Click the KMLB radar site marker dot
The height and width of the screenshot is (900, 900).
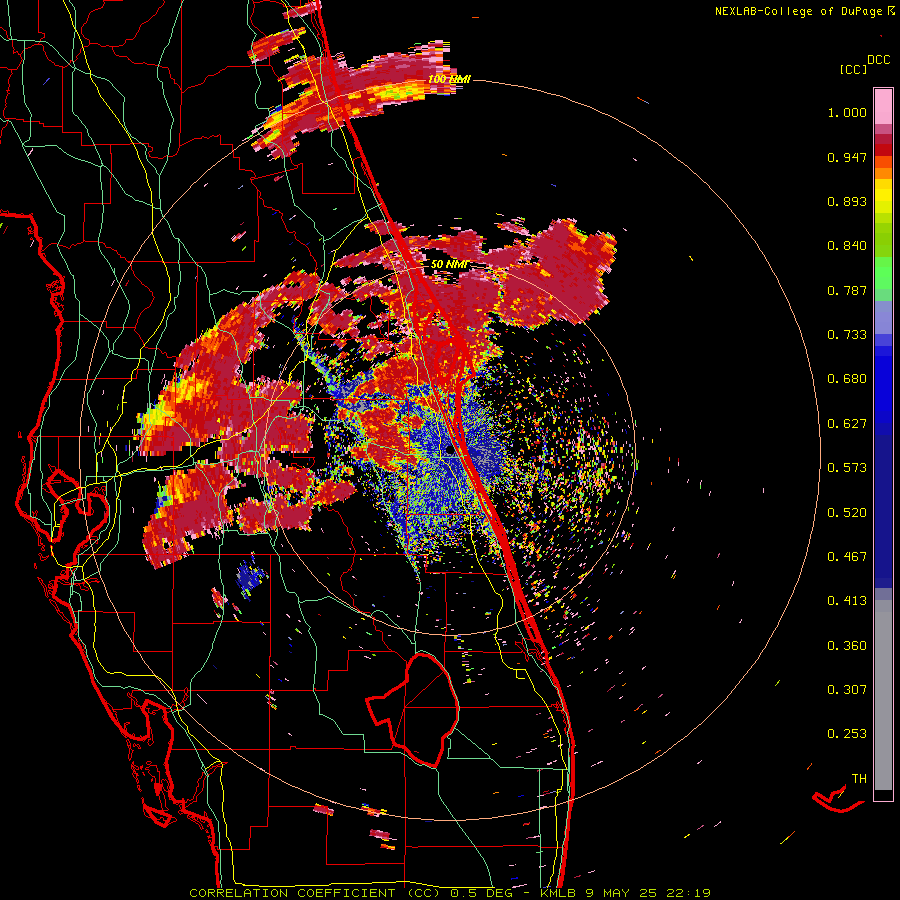[450, 451]
